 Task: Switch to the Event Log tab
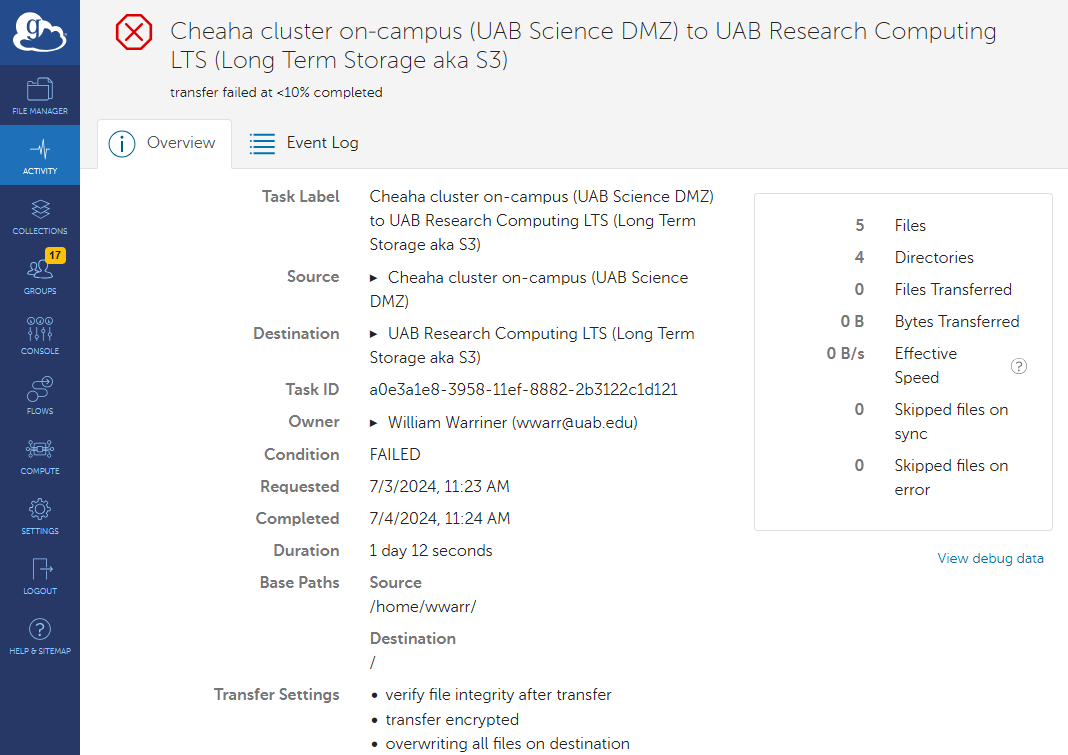click(304, 143)
